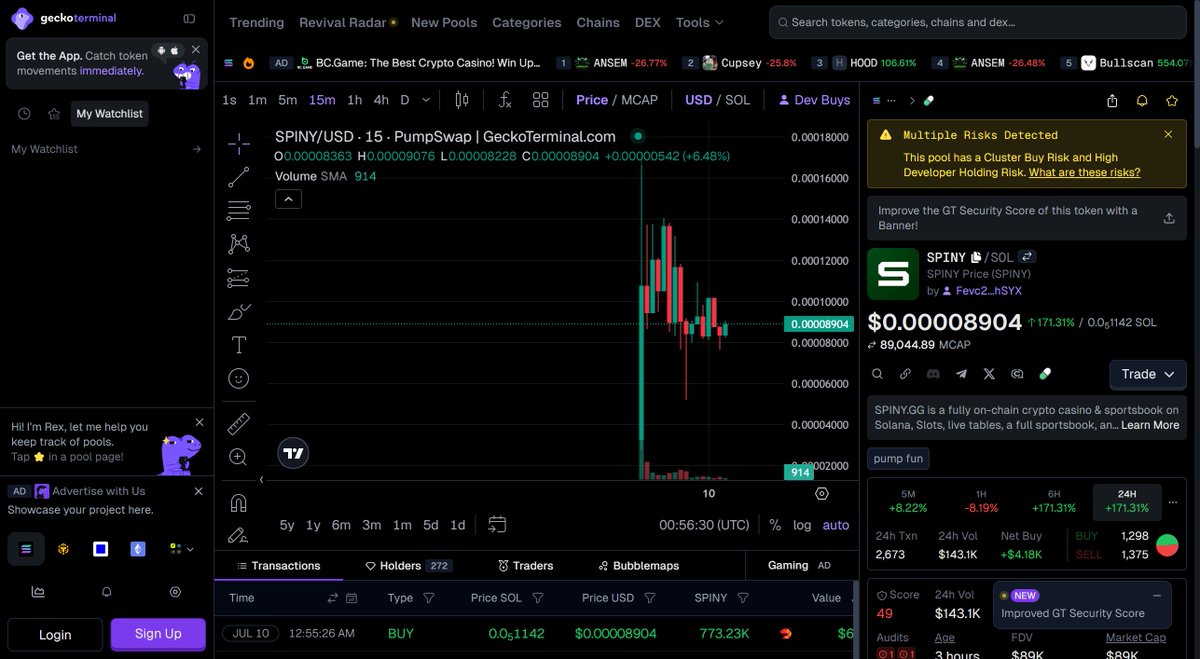Image resolution: width=1200 pixels, height=659 pixels.
Task: Open the Bubblemaps tab
Action: (x=637, y=566)
